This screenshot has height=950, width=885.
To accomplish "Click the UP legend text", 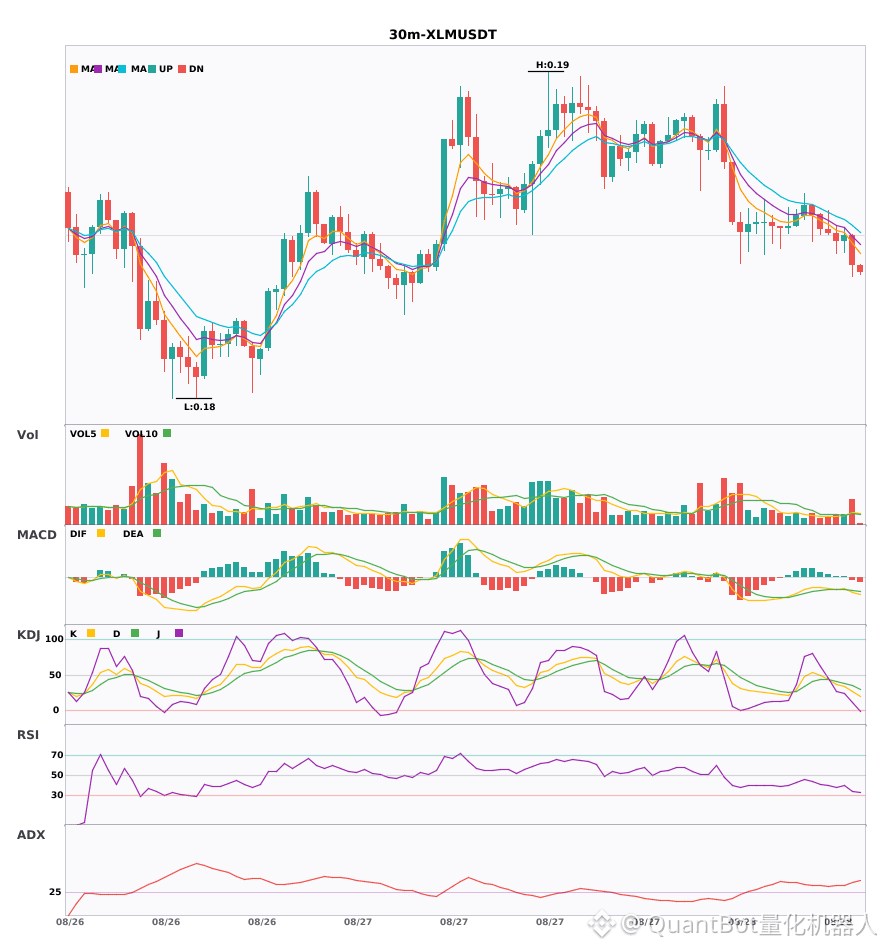I will 166,69.
